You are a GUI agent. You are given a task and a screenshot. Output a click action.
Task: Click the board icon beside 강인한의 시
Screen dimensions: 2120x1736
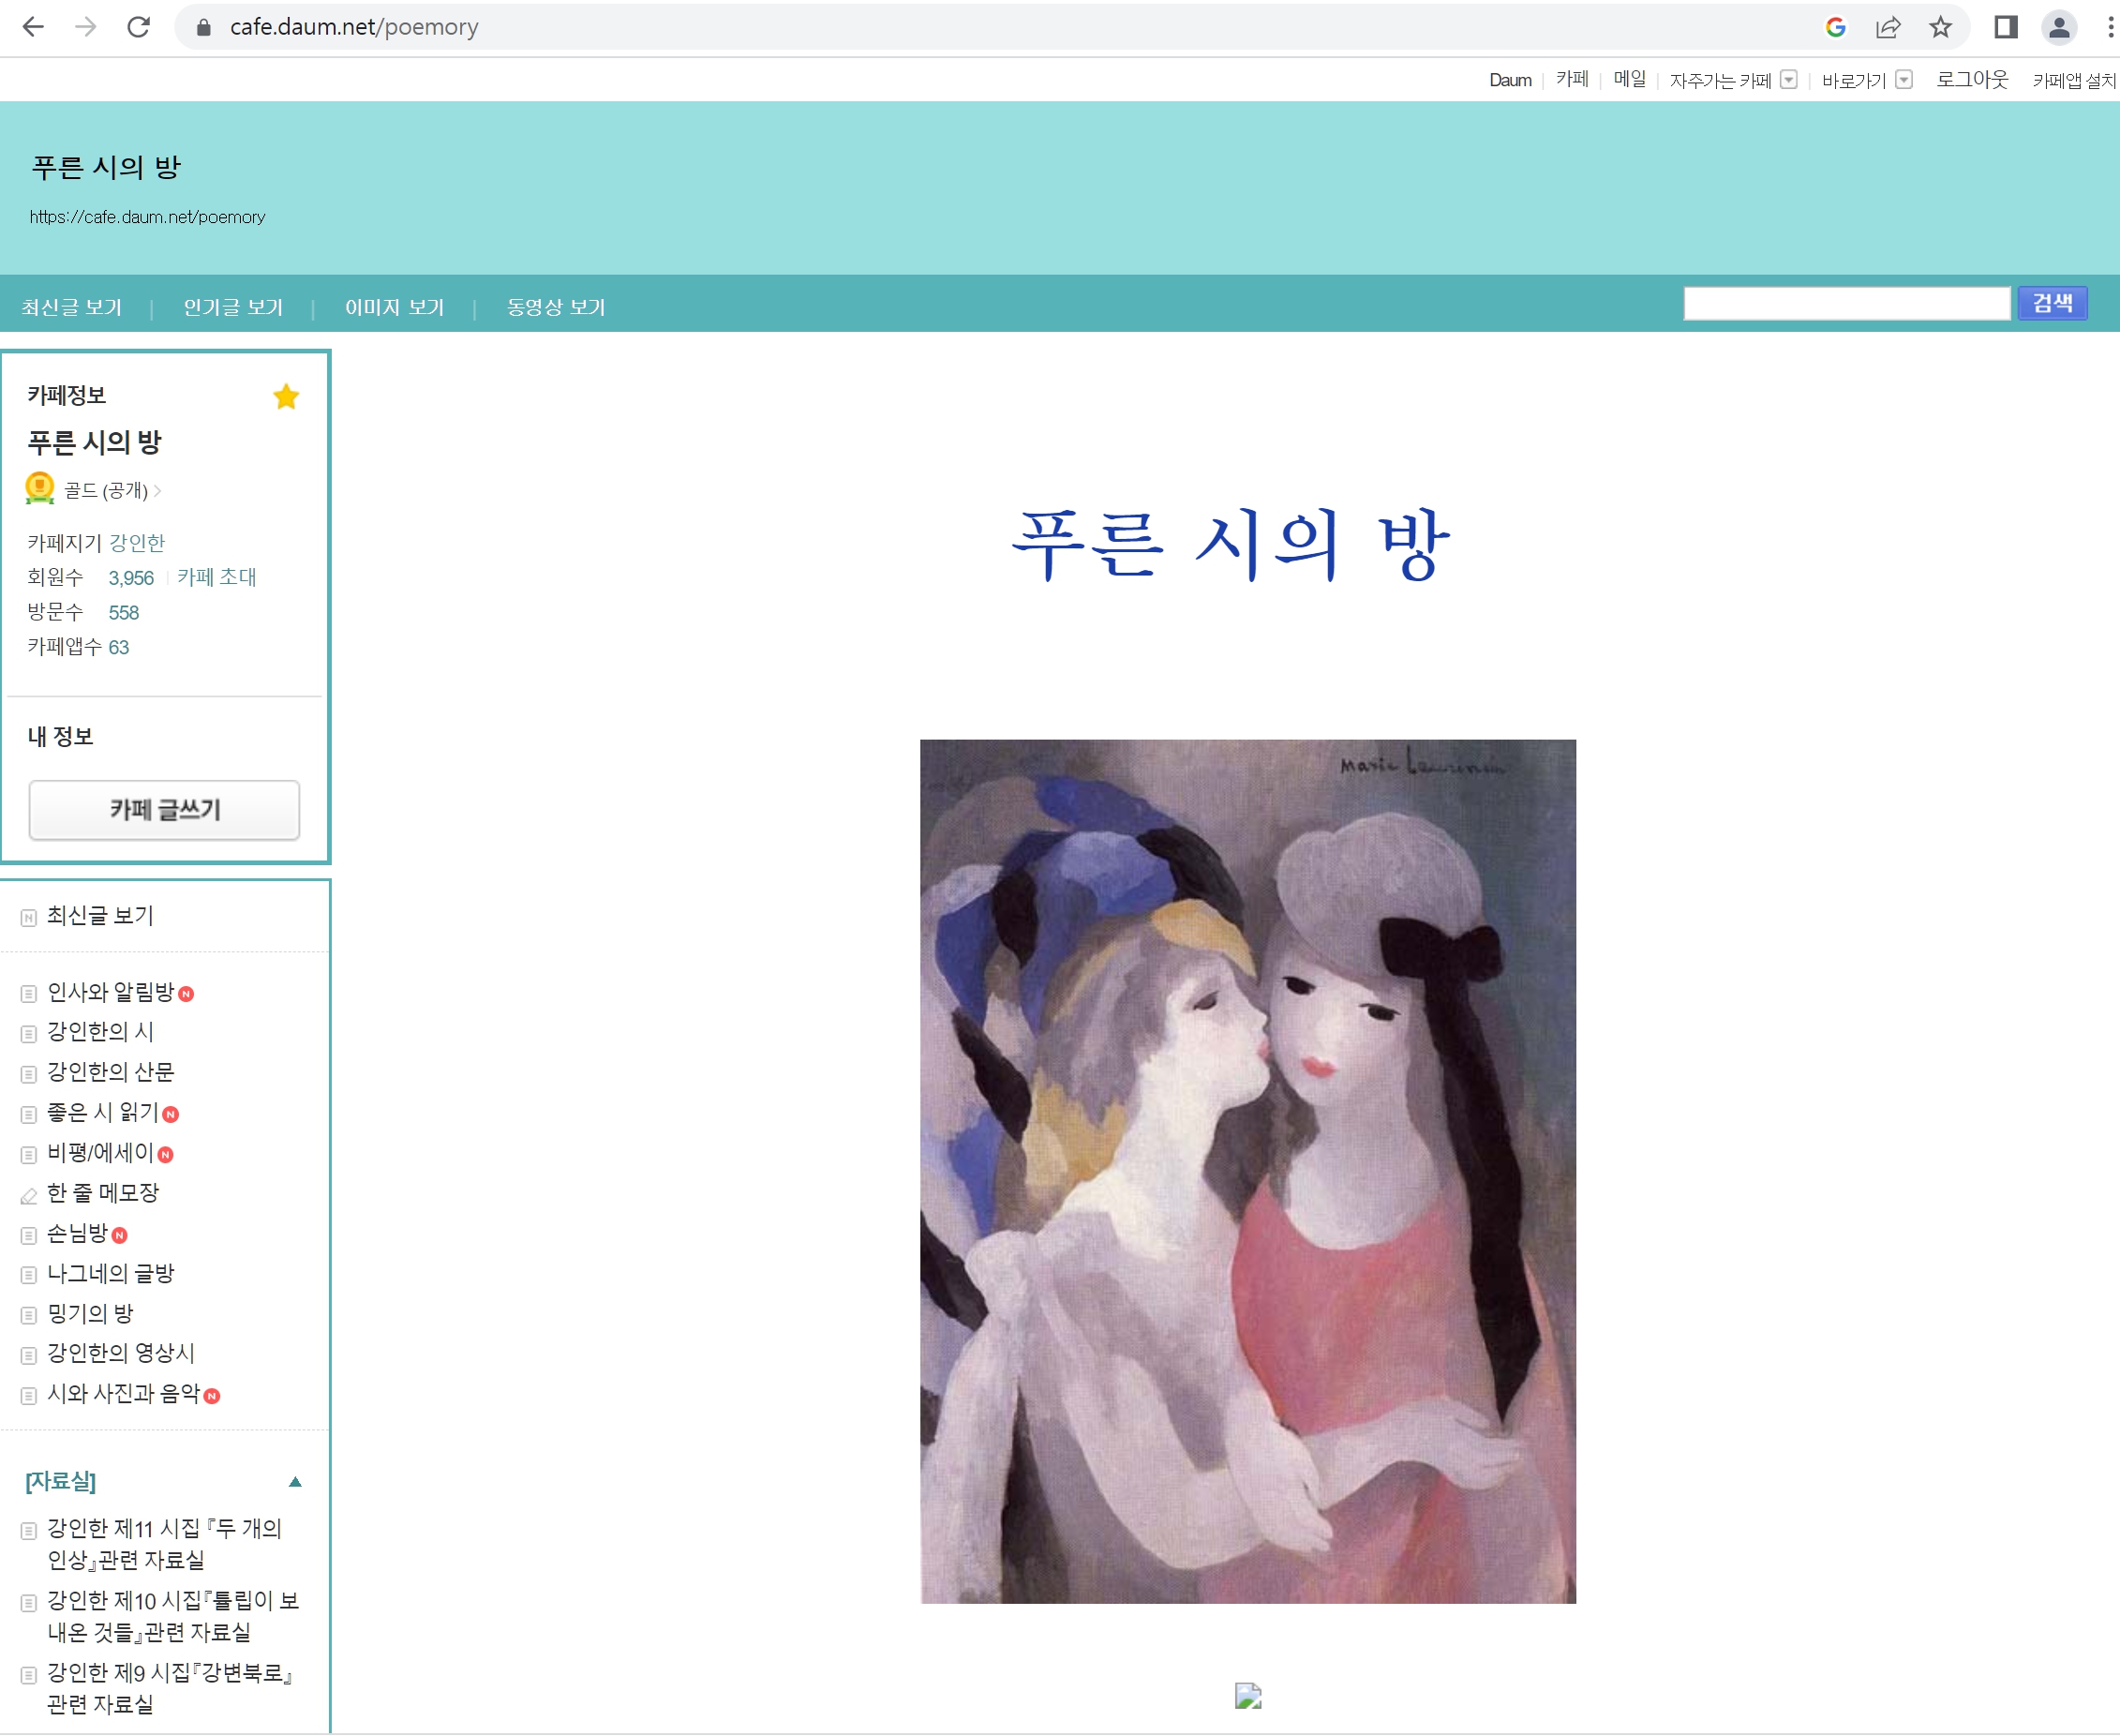tap(28, 1033)
